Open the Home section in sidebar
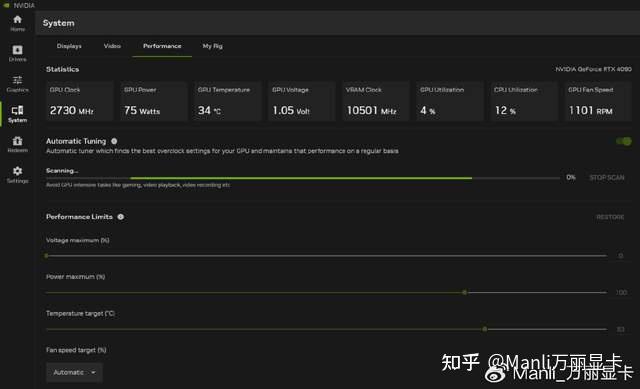Screen dimensions: 640x389 (18, 23)
